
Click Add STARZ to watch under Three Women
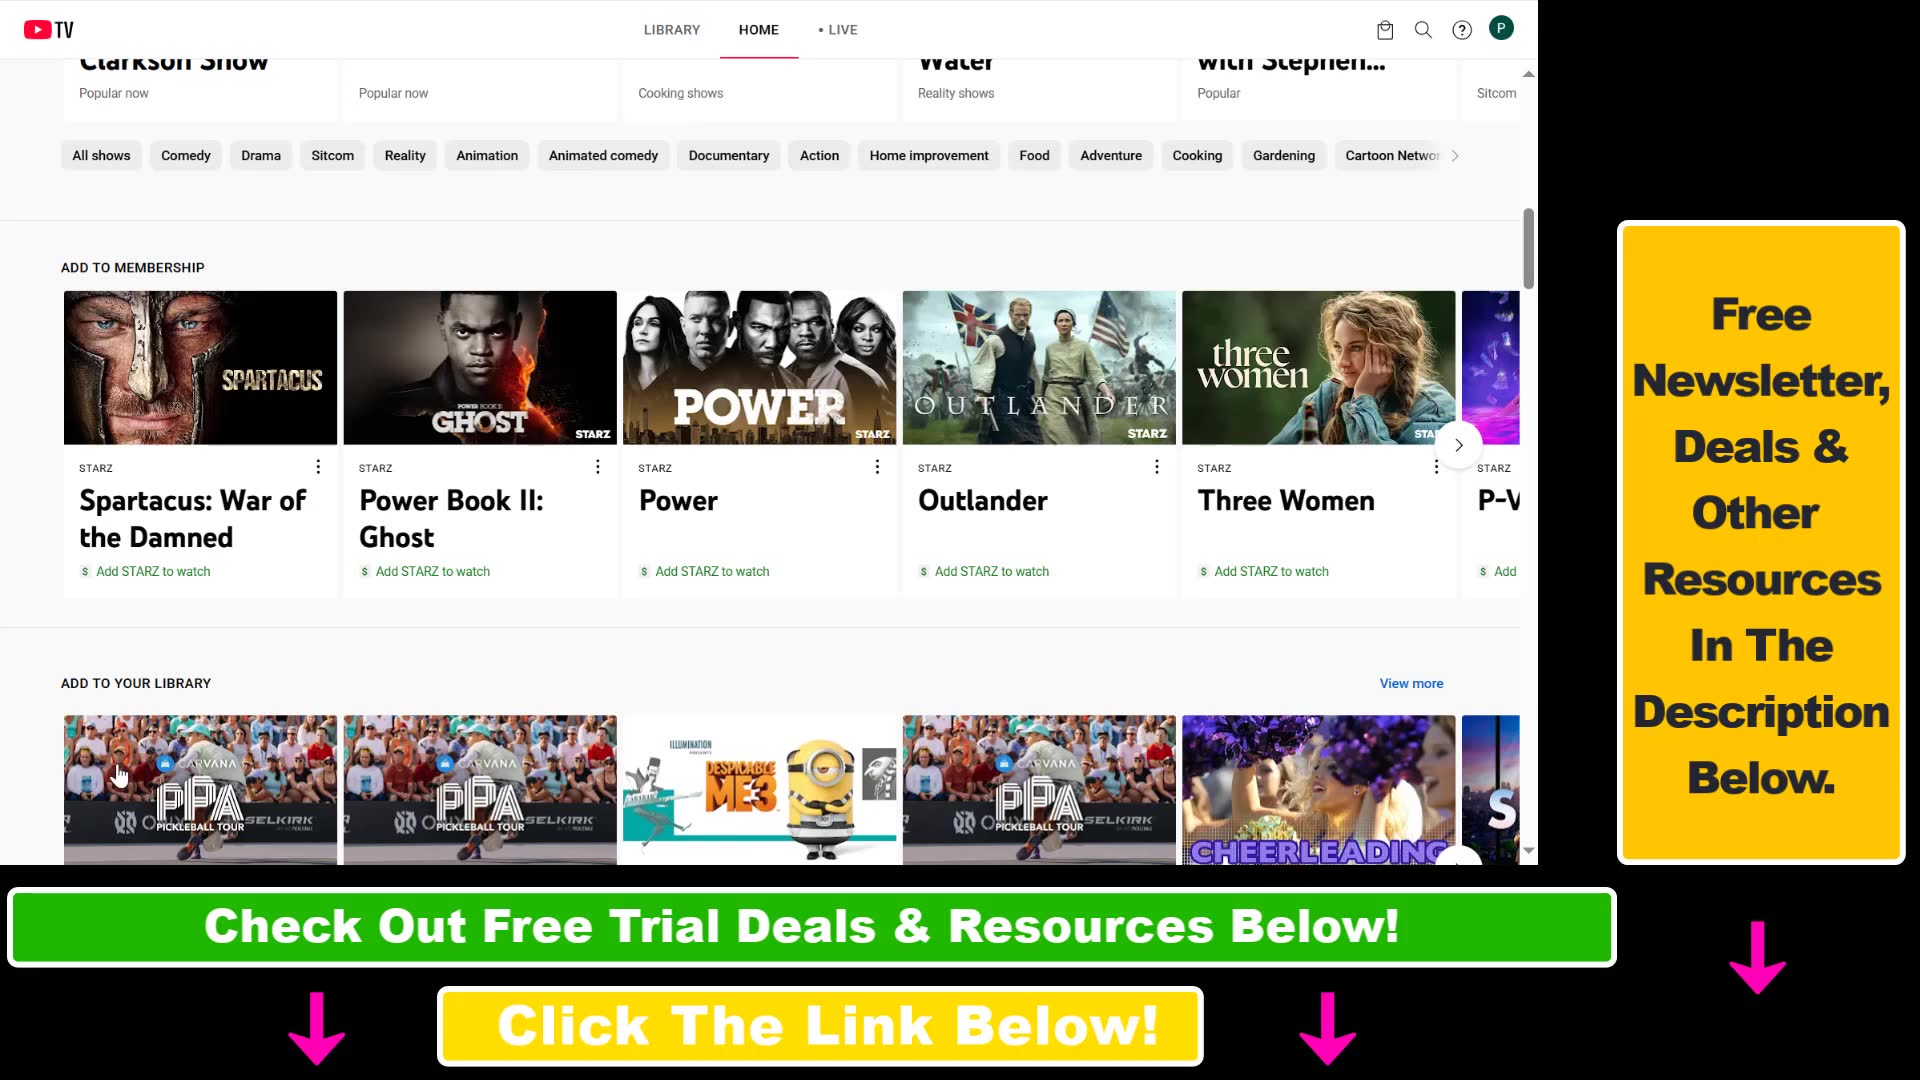[x=1271, y=571]
